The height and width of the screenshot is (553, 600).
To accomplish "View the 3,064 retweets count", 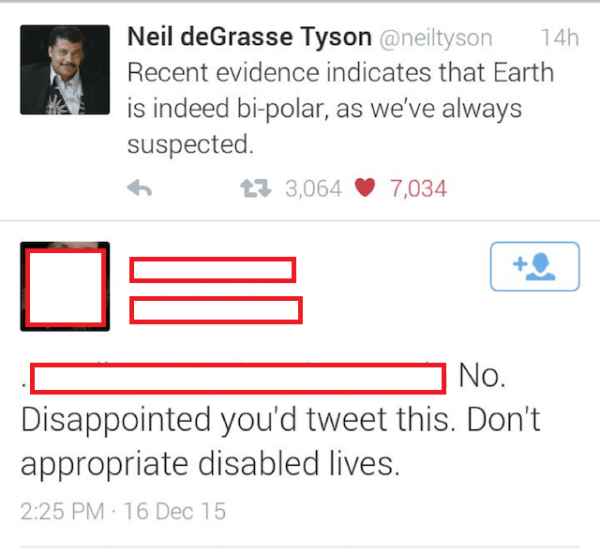I will (313, 188).
